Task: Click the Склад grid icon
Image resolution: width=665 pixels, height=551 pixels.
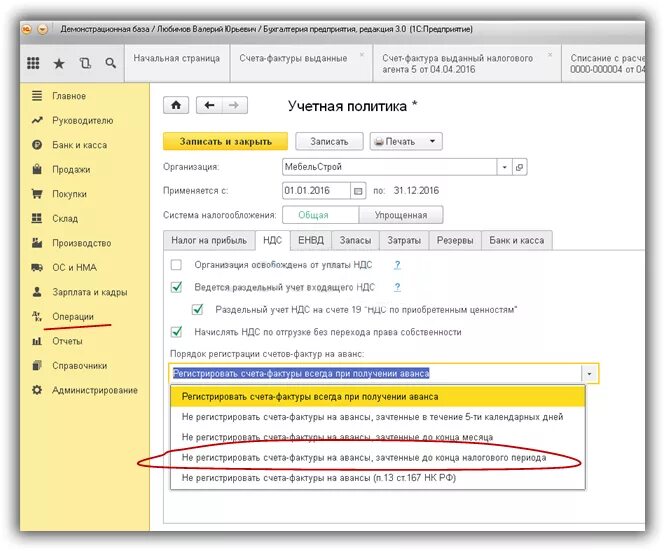Action: pos(37,218)
